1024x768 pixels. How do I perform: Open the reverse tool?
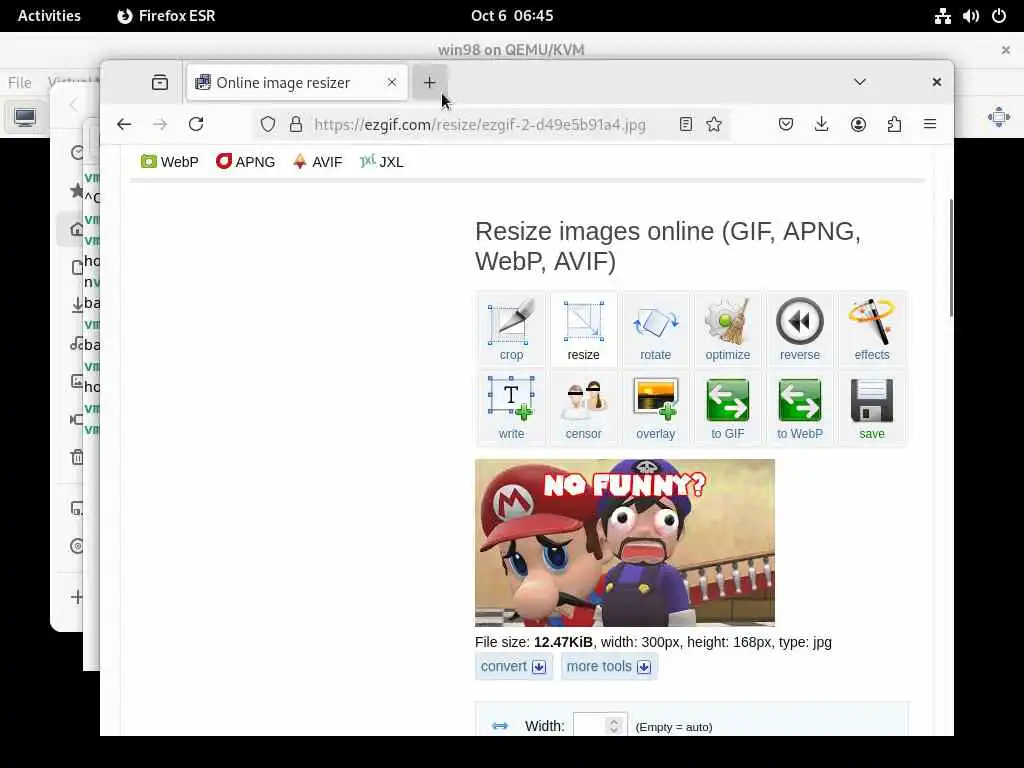pyautogui.click(x=799, y=328)
